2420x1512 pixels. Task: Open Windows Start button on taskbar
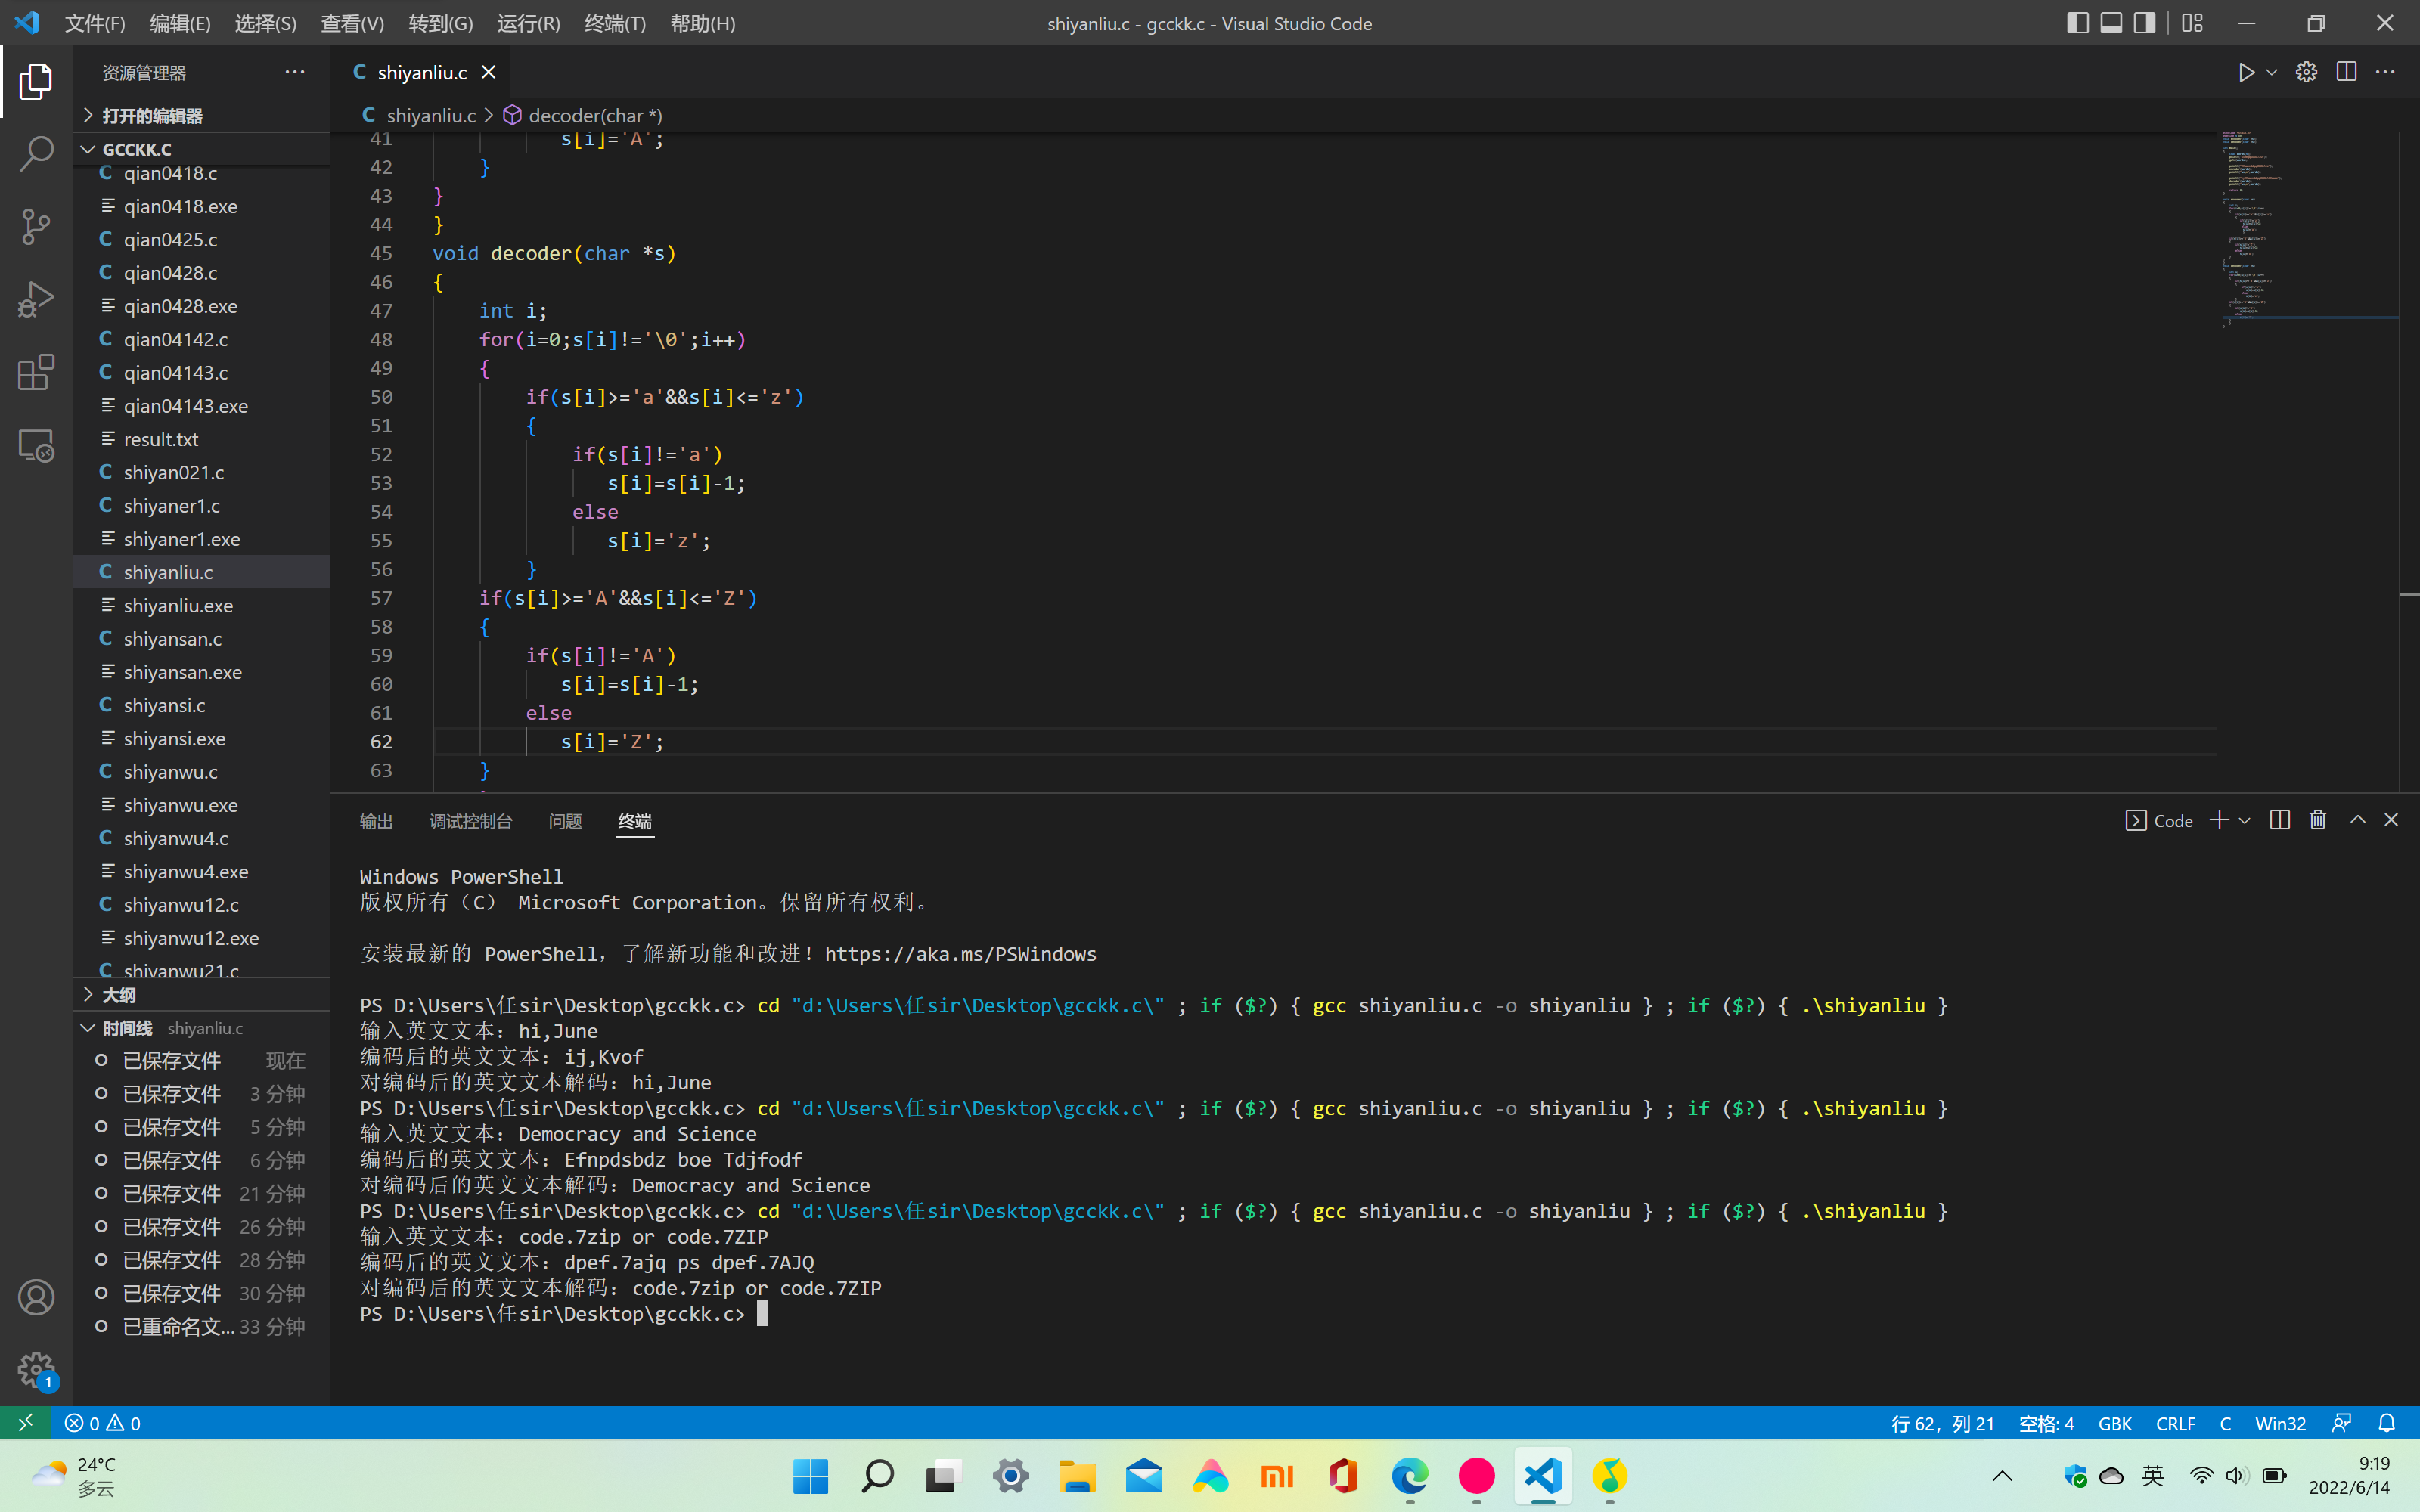[x=810, y=1476]
